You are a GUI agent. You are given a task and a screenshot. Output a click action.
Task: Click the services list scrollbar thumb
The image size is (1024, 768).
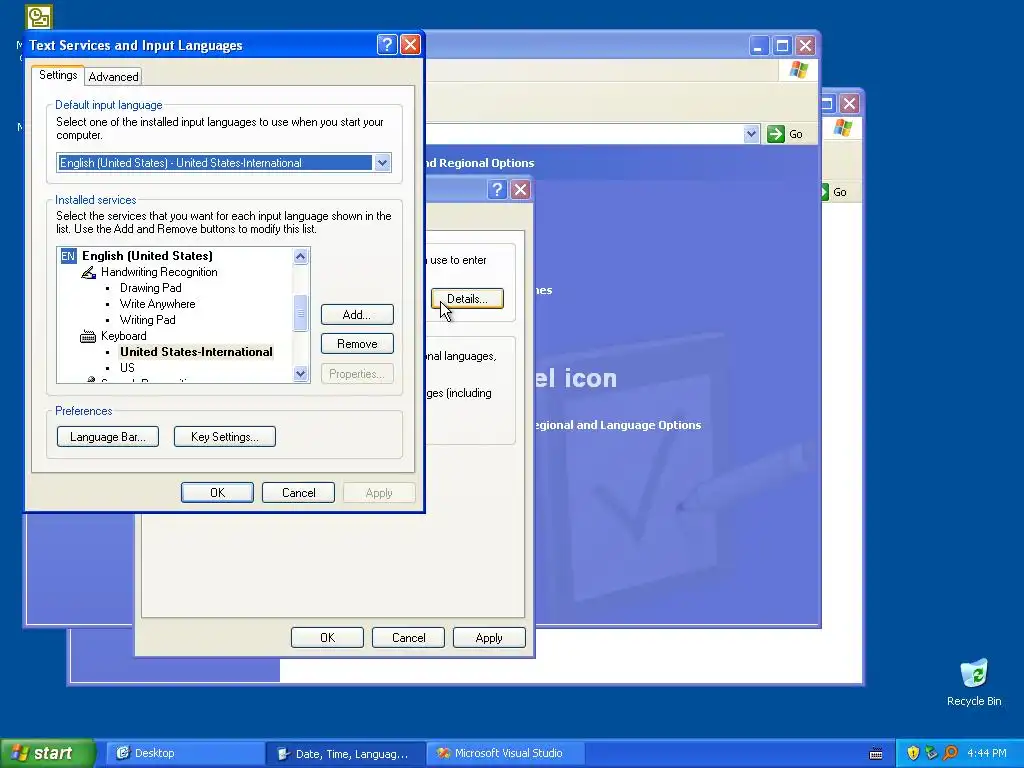pos(300,313)
